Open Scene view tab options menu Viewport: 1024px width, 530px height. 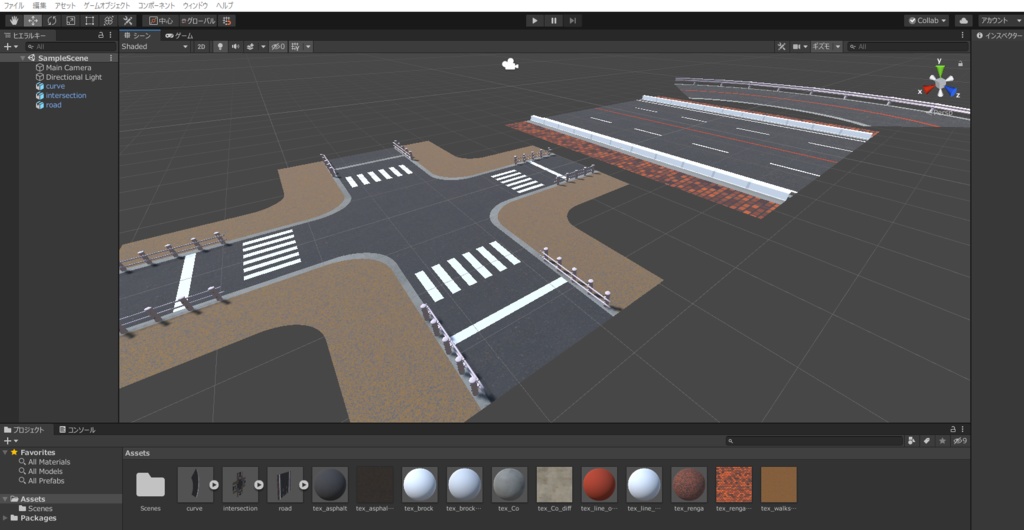(962, 35)
